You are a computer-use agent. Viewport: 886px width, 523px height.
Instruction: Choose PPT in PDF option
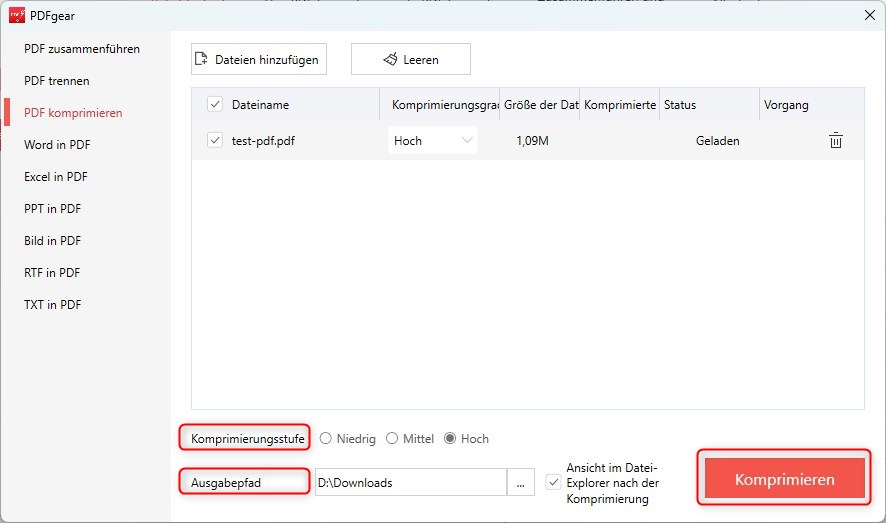pyautogui.click(x=53, y=208)
